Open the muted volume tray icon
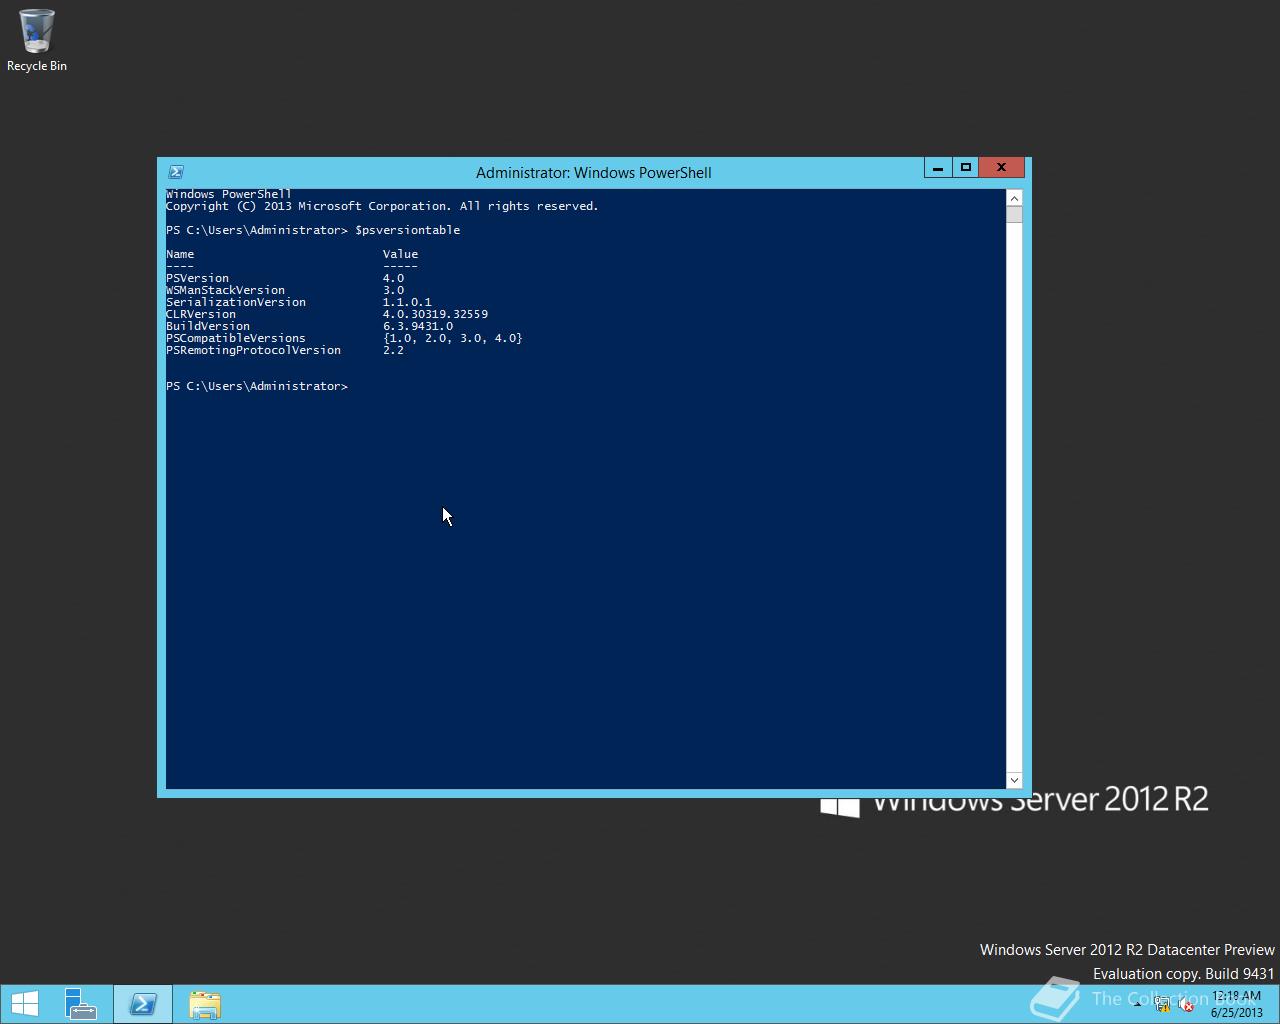1280x1024 pixels. coord(1186,1005)
